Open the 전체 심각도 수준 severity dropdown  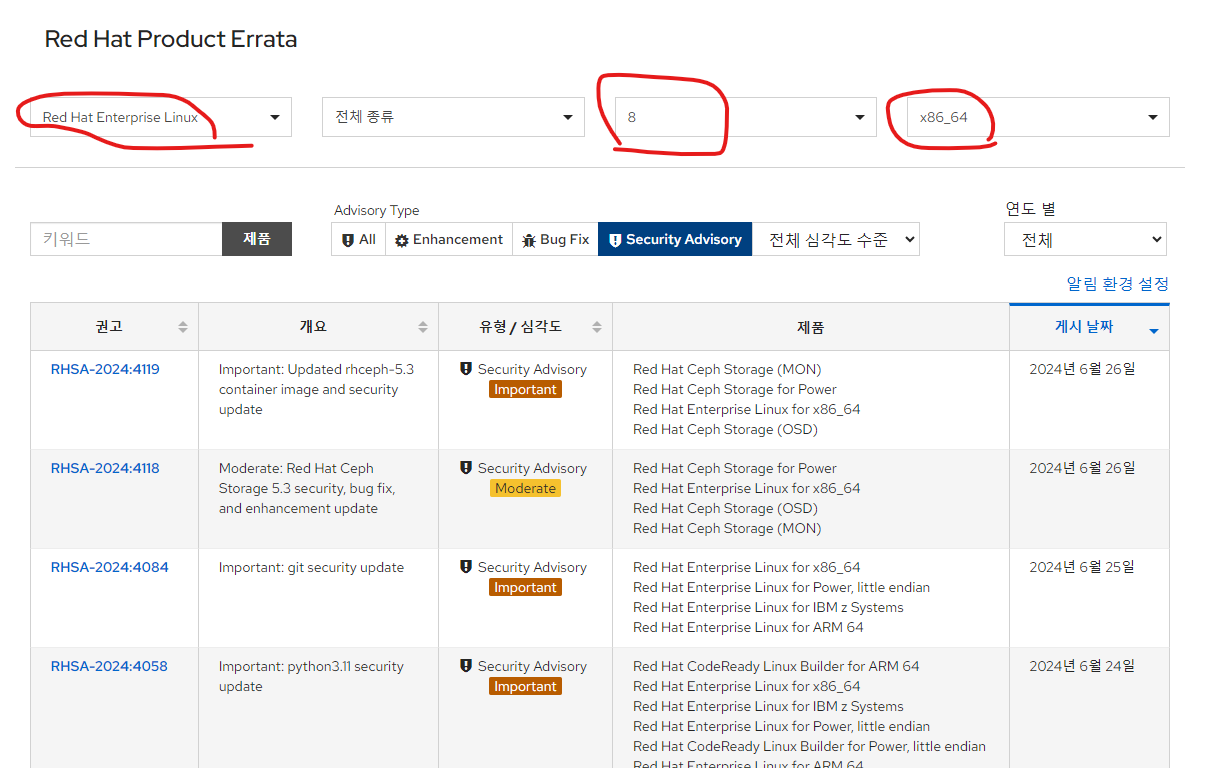(836, 239)
